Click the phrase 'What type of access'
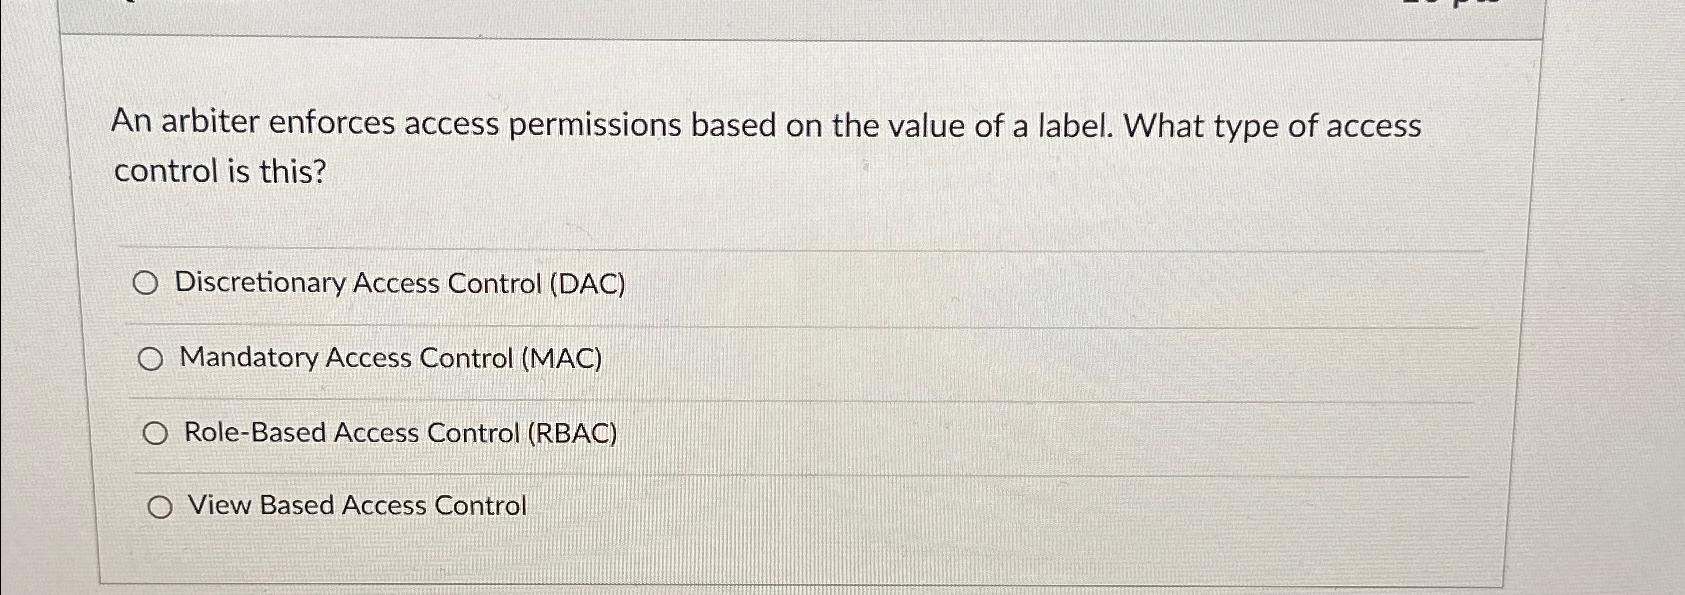 [1273, 126]
